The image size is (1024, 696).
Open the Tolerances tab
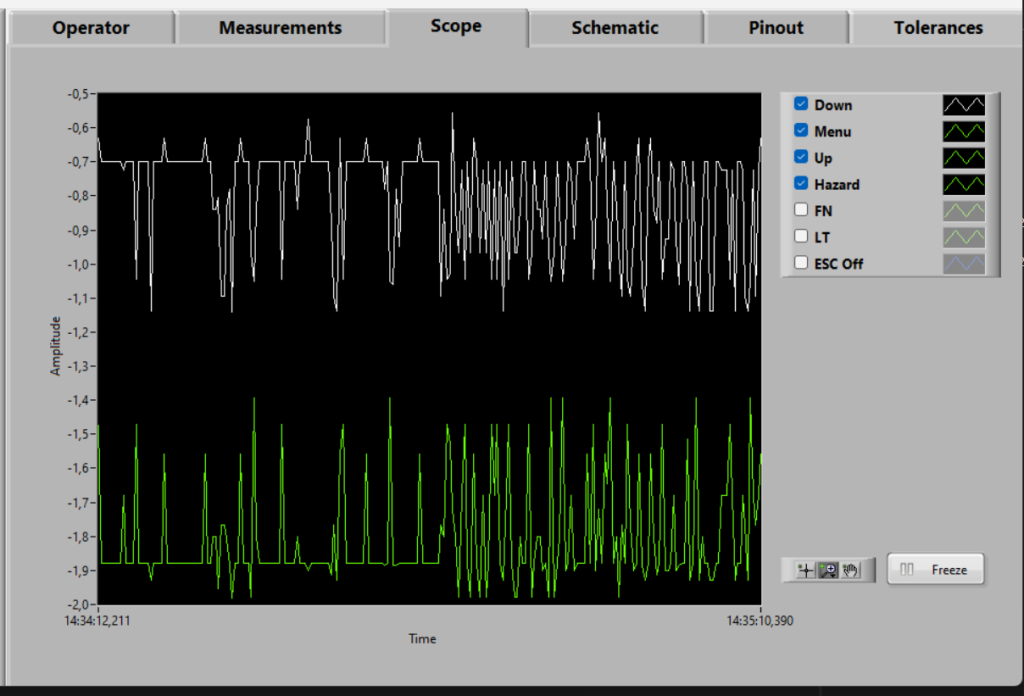pyautogui.click(x=938, y=28)
